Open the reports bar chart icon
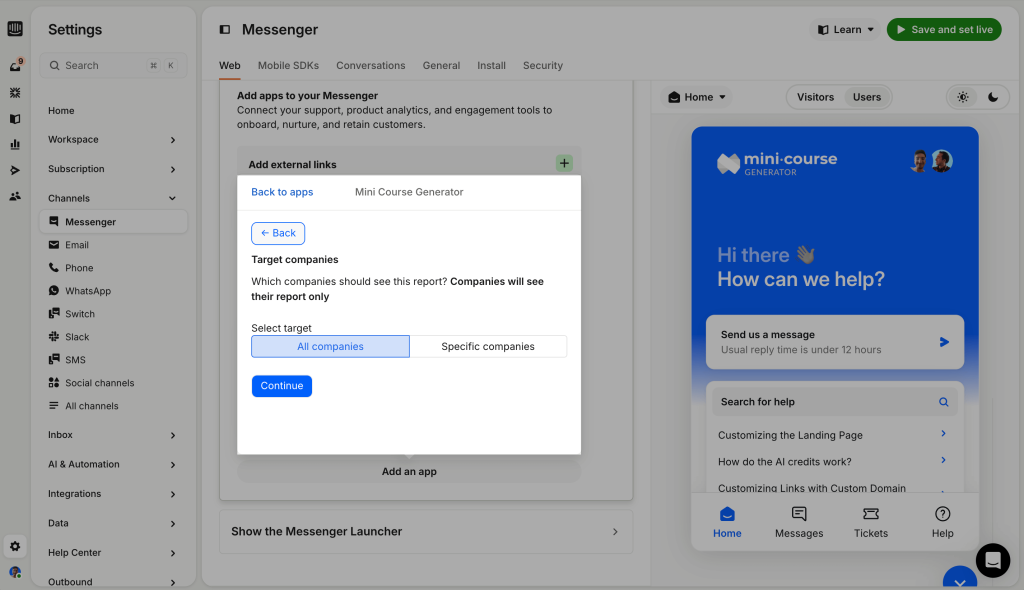Image resolution: width=1024 pixels, height=590 pixels. pos(15,144)
